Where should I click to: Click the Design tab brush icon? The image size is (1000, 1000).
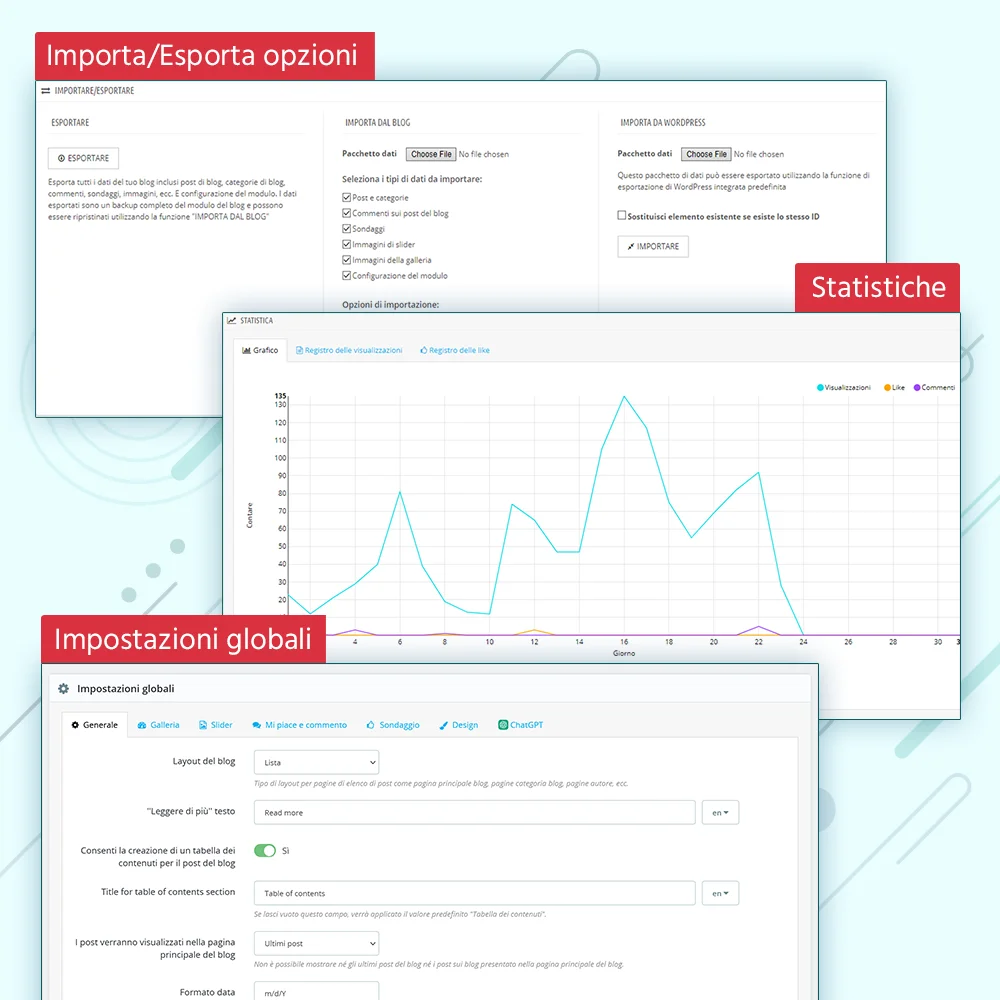443,725
